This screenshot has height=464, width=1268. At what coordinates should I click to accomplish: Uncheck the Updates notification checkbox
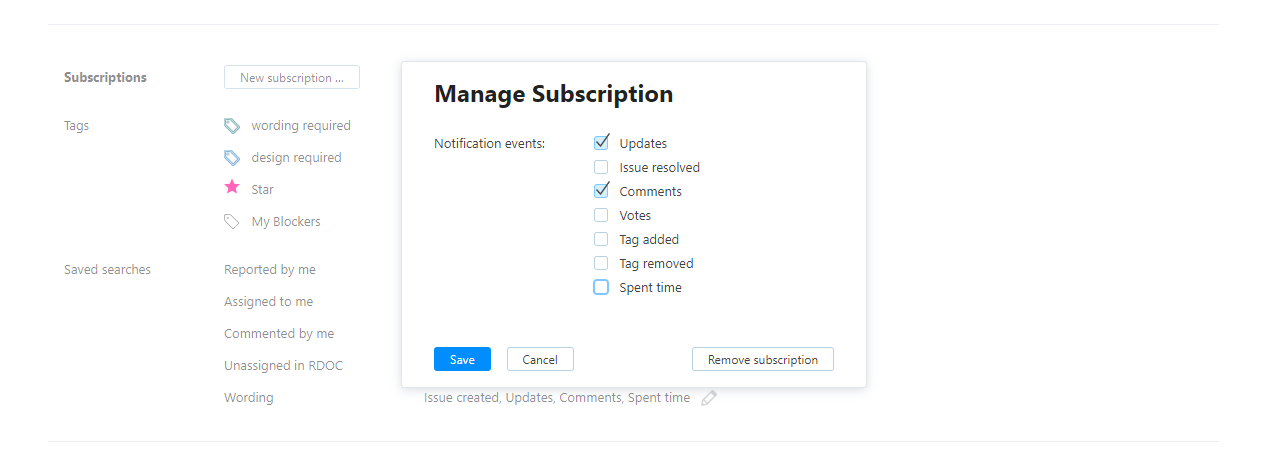[601, 143]
